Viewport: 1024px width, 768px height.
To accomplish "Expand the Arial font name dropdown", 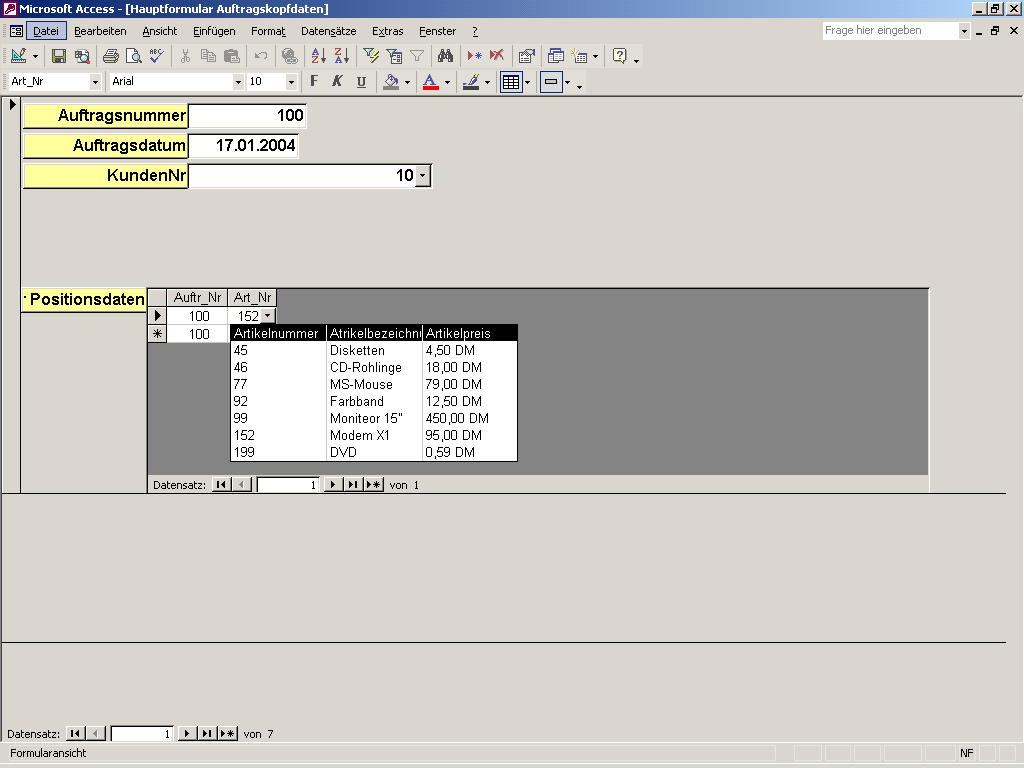I will click(238, 82).
